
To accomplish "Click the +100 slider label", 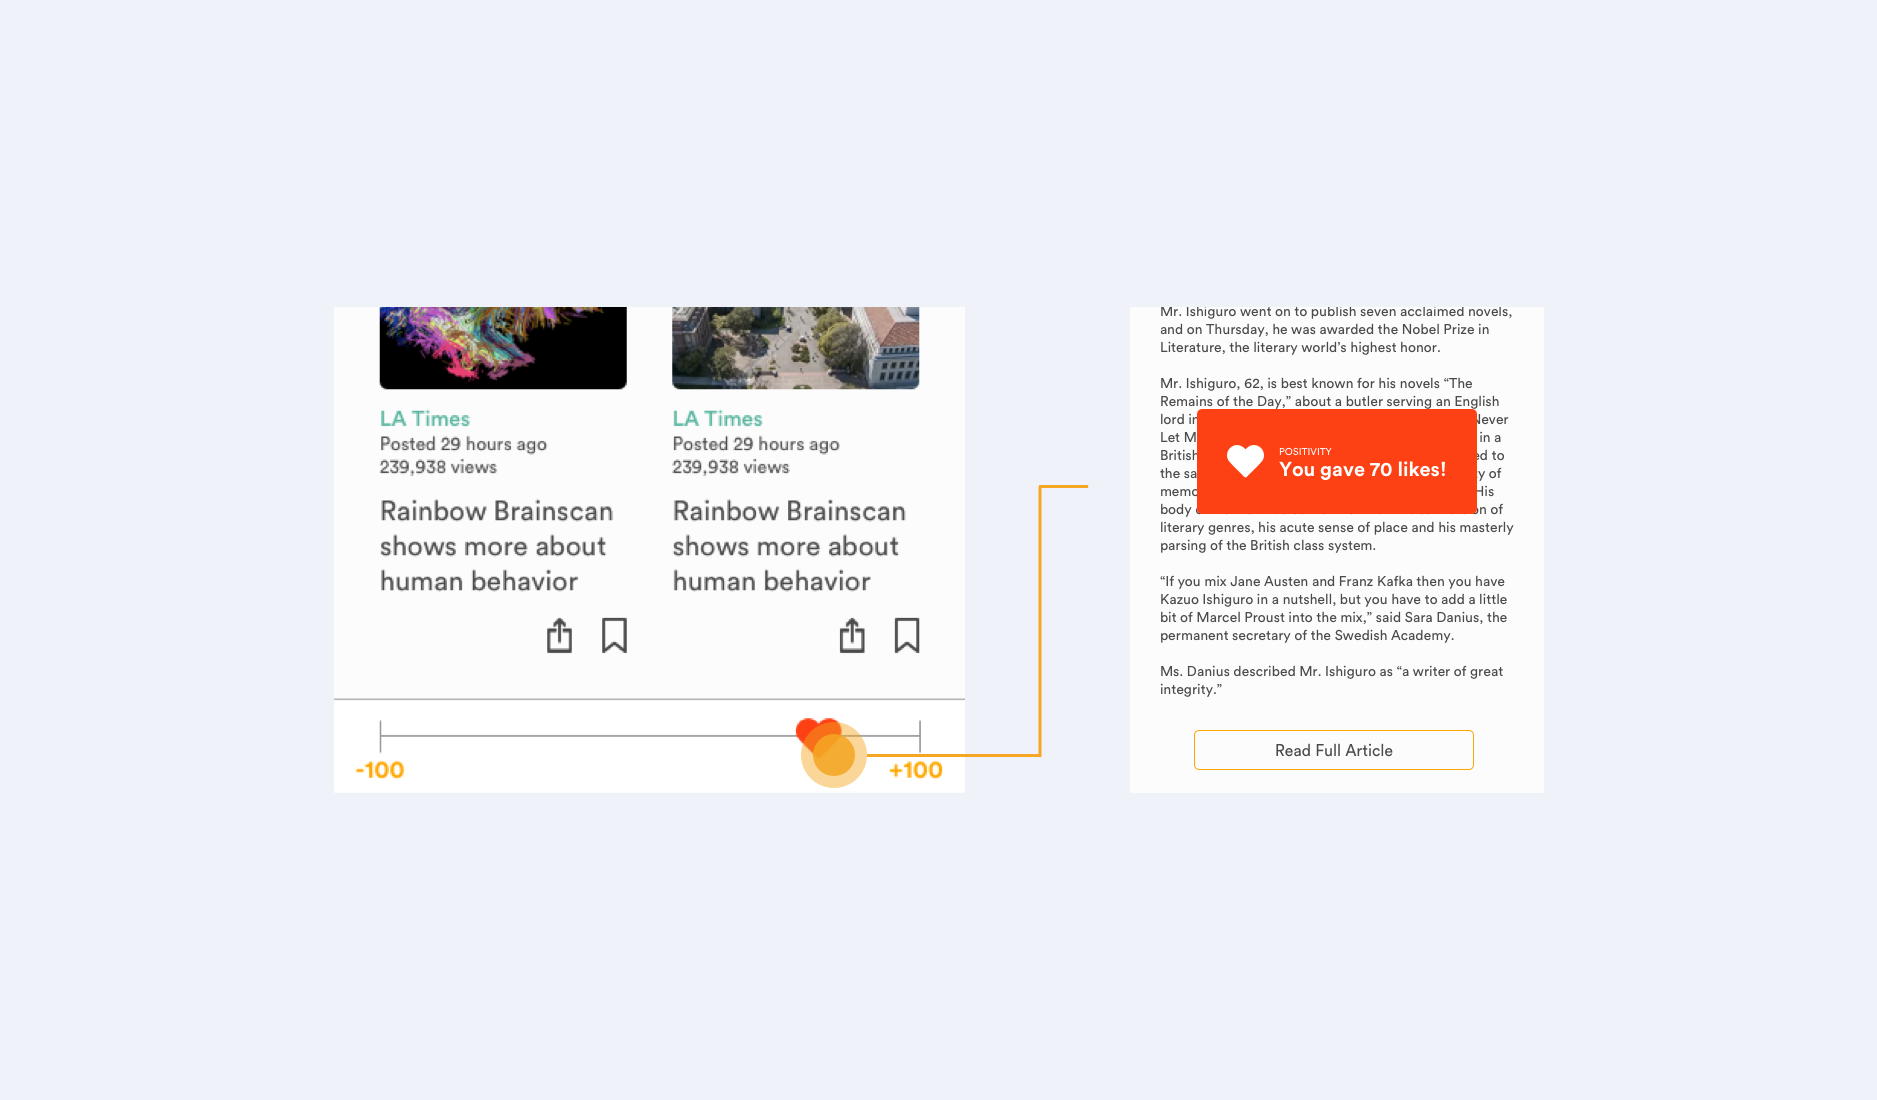I will [915, 770].
